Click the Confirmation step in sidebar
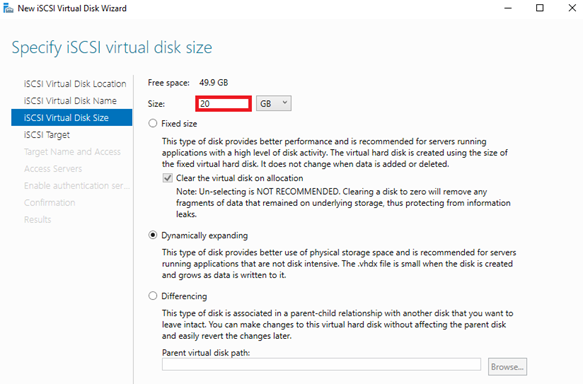The height and width of the screenshot is (384, 583). point(49,203)
